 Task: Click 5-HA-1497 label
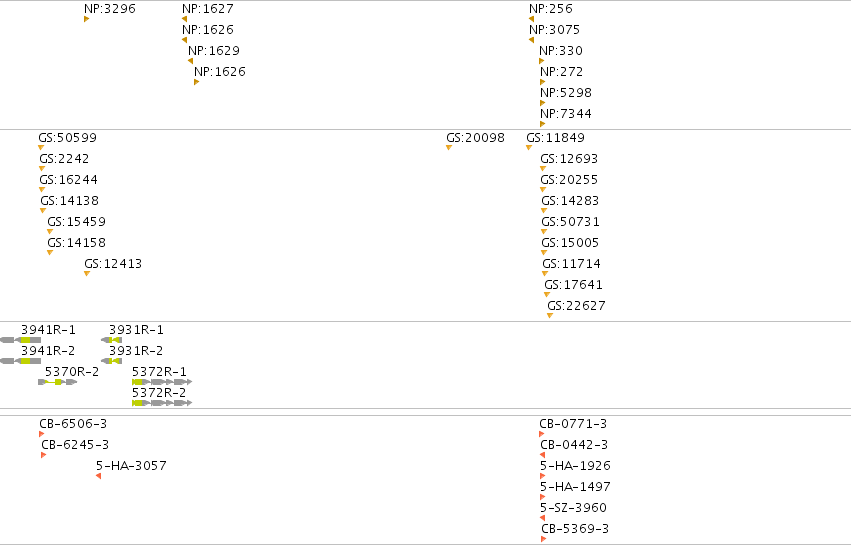[x=575, y=487]
